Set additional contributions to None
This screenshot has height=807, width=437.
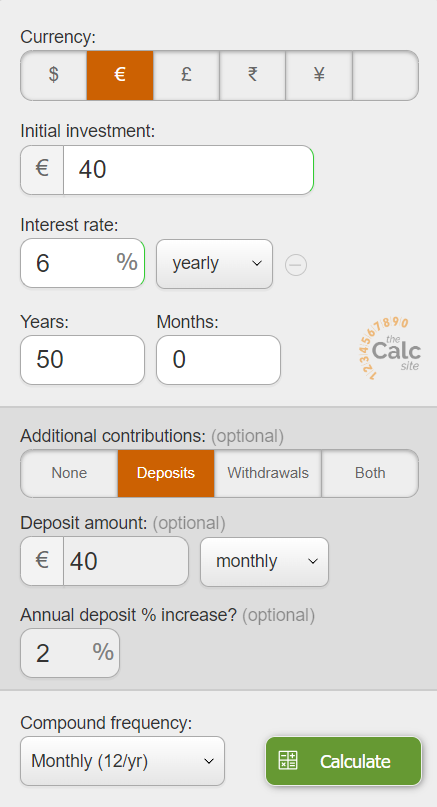pos(69,473)
